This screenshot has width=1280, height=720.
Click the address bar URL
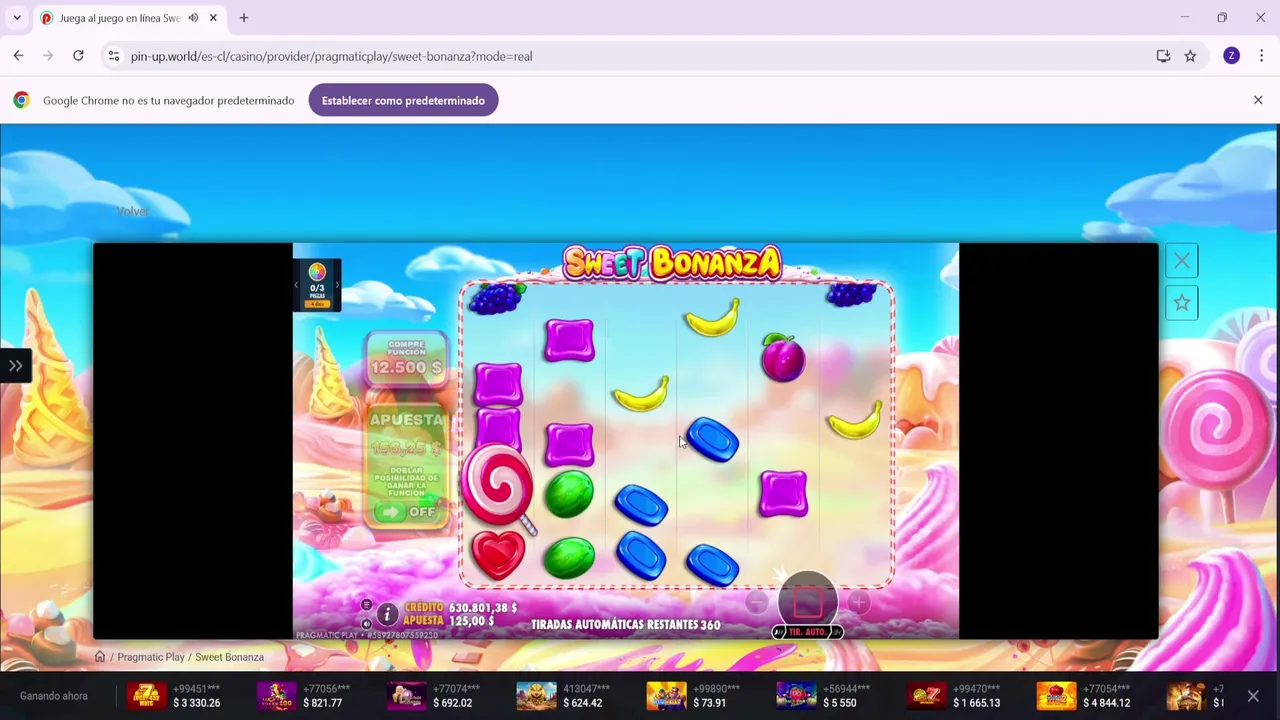coord(331,56)
